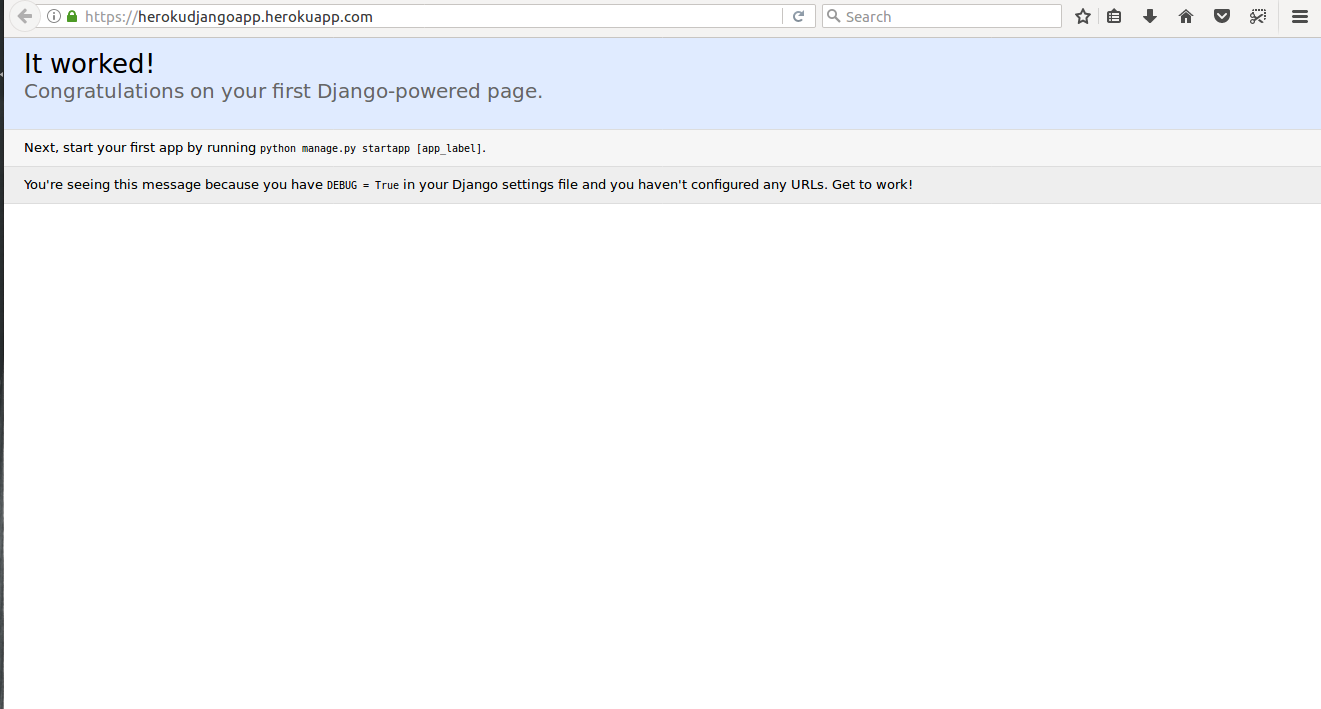Open the search engine dropdown in search bar
The width and height of the screenshot is (1321, 709).
834,16
